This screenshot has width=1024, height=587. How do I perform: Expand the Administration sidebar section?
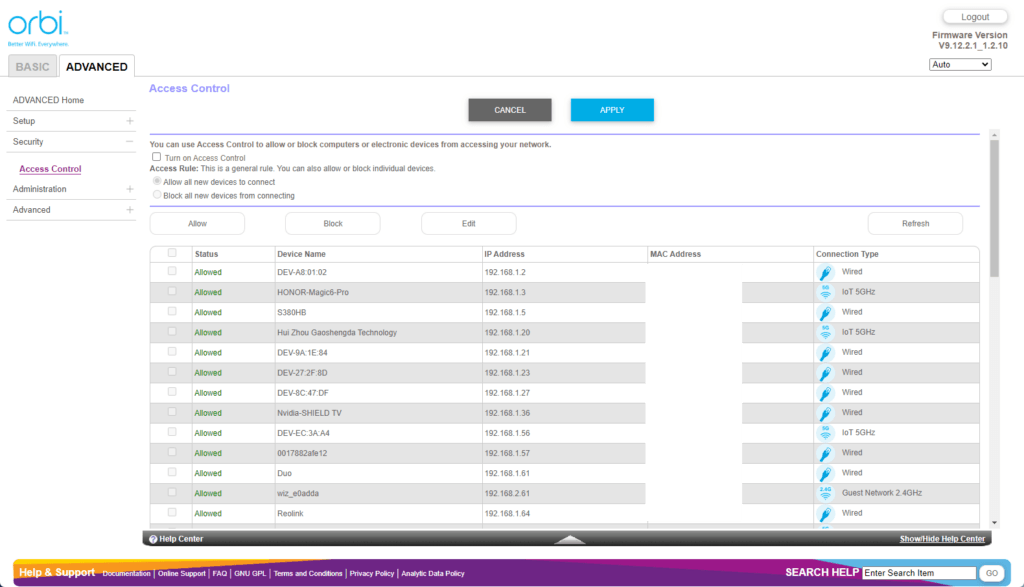pyautogui.click(x=129, y=189)
